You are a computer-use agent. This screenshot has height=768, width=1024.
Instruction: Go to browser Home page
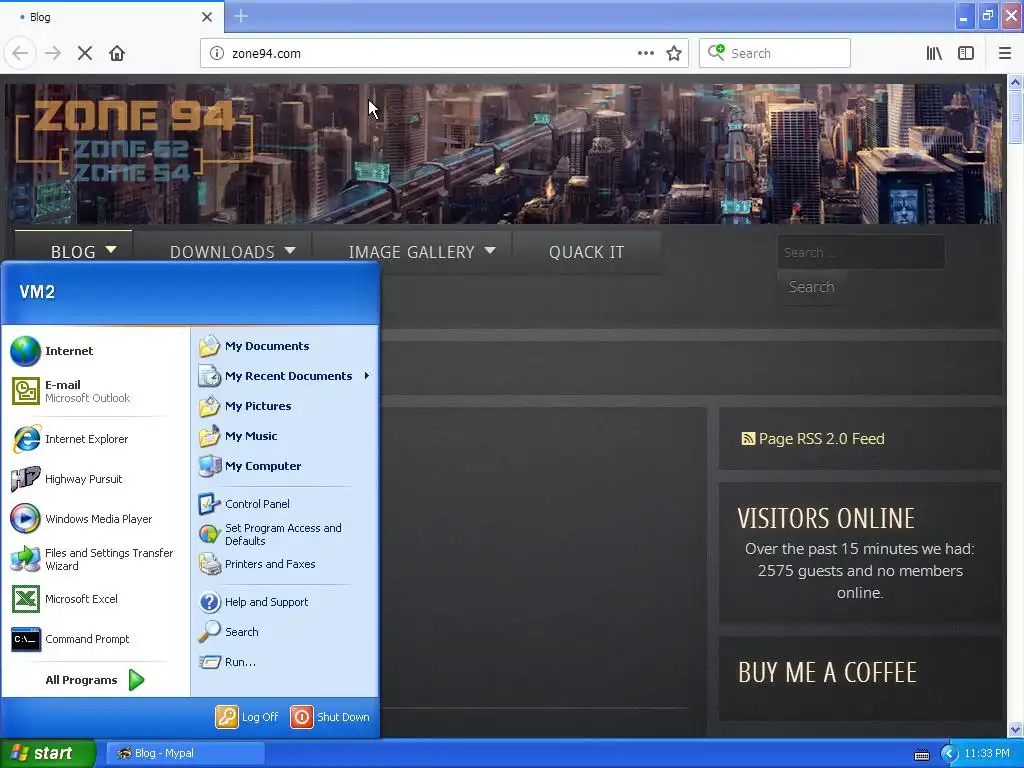[x=117, y=54]
